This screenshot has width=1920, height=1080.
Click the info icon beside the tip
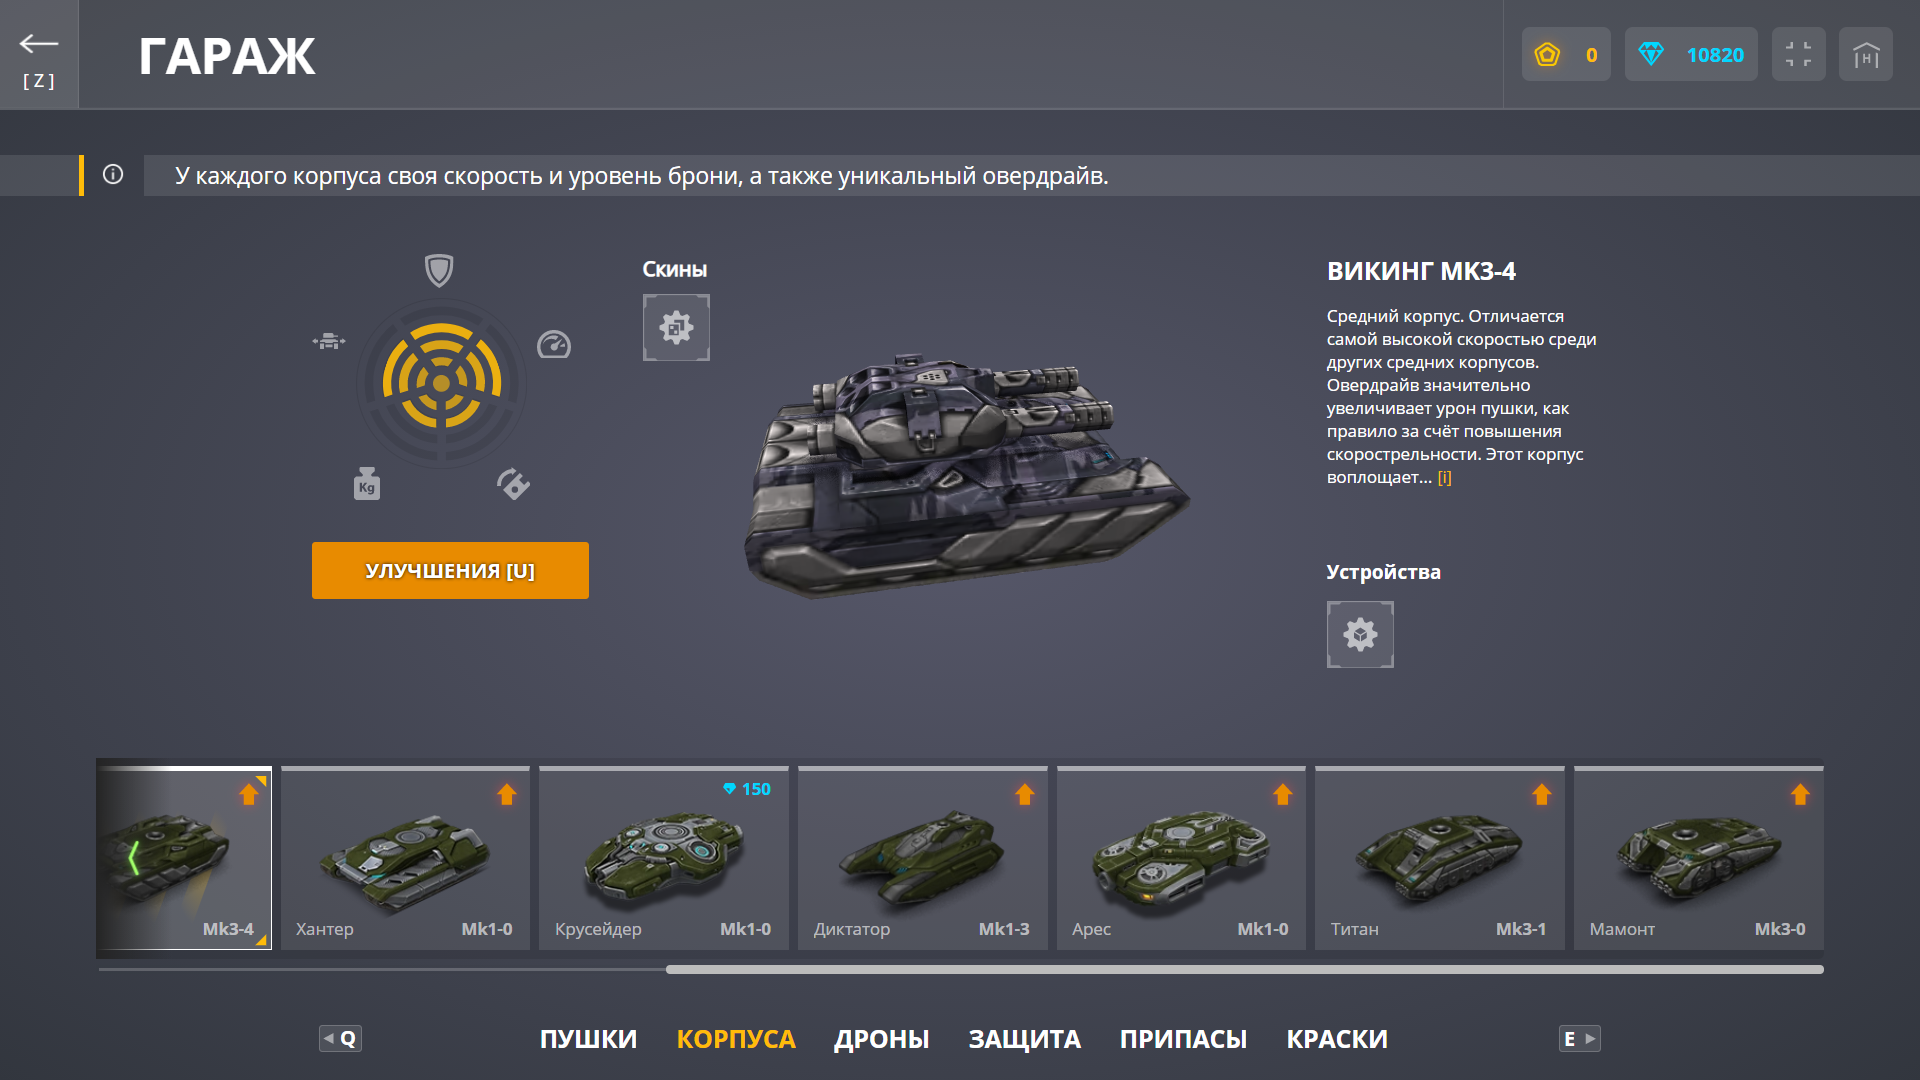click(113, 175)
